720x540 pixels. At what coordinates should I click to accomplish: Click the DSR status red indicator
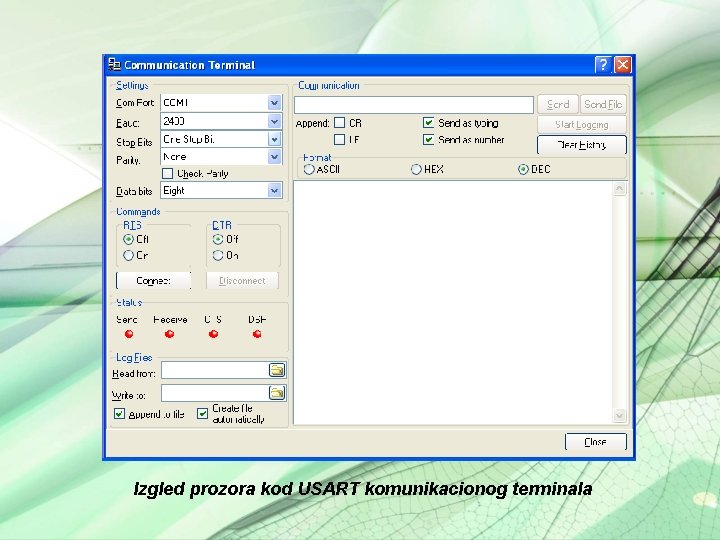(257, 334)
